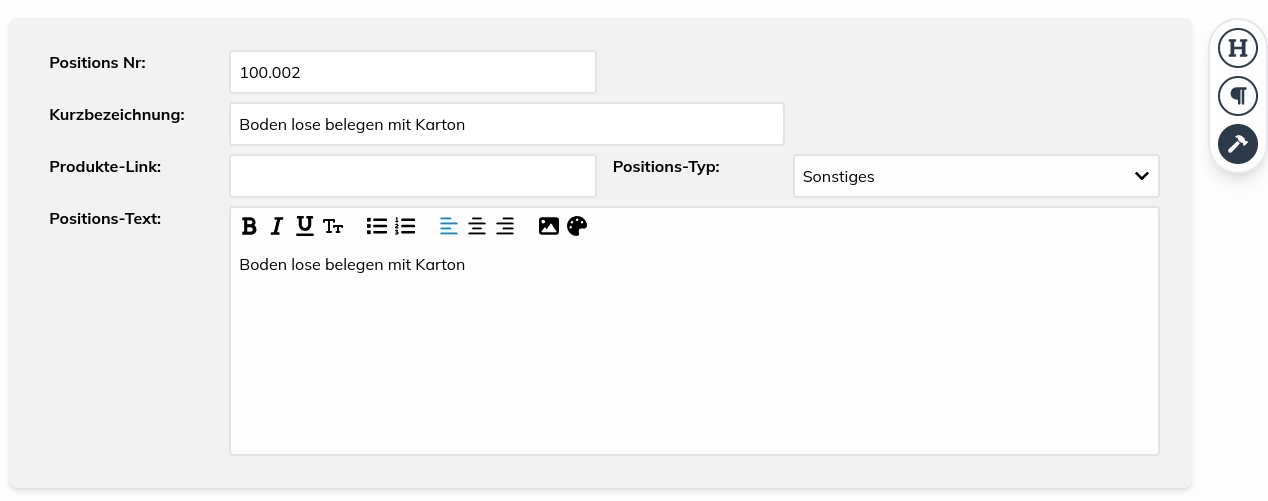Click the text 'Boden lose belegen mit Karton' in editor

[352, 265]
